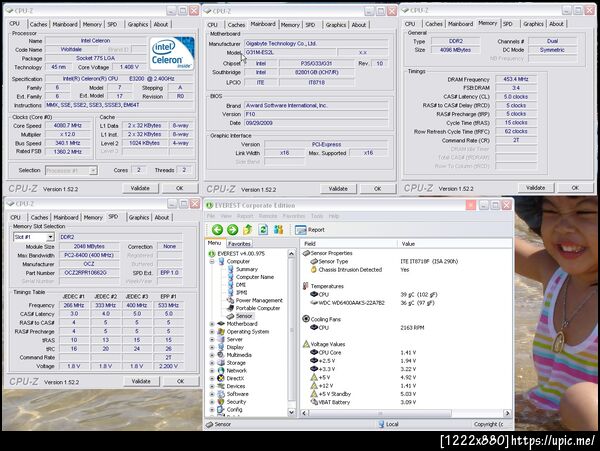Click the Part Number OCZ2RPR10662G field
The width and height of the screenshot is (600, 451).
tap(89, 273)
